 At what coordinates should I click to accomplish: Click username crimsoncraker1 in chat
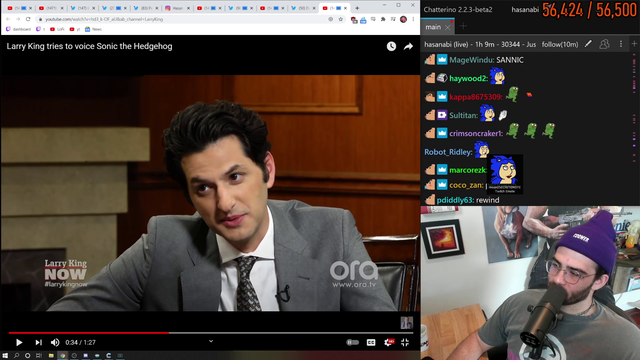coord(476,133)
